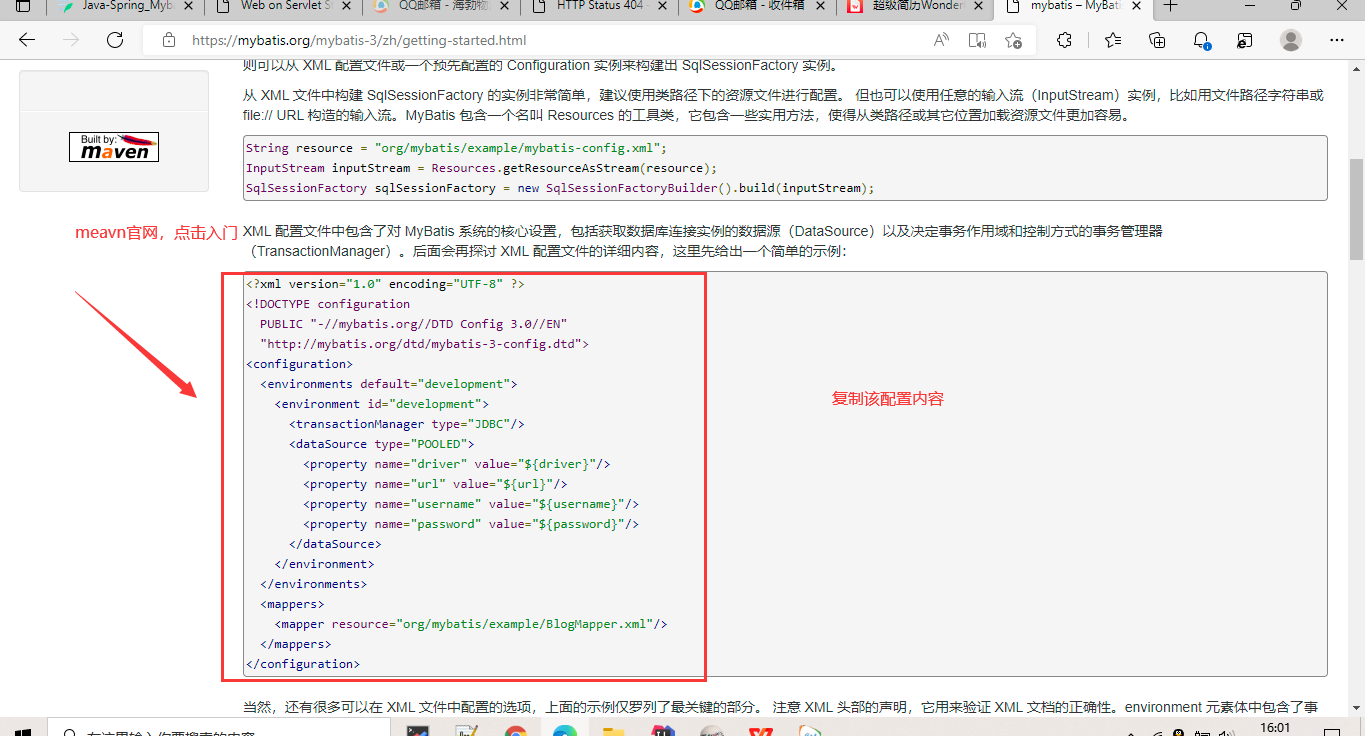
Task: Open the Favorites list
Action: tap(1113, 40)
